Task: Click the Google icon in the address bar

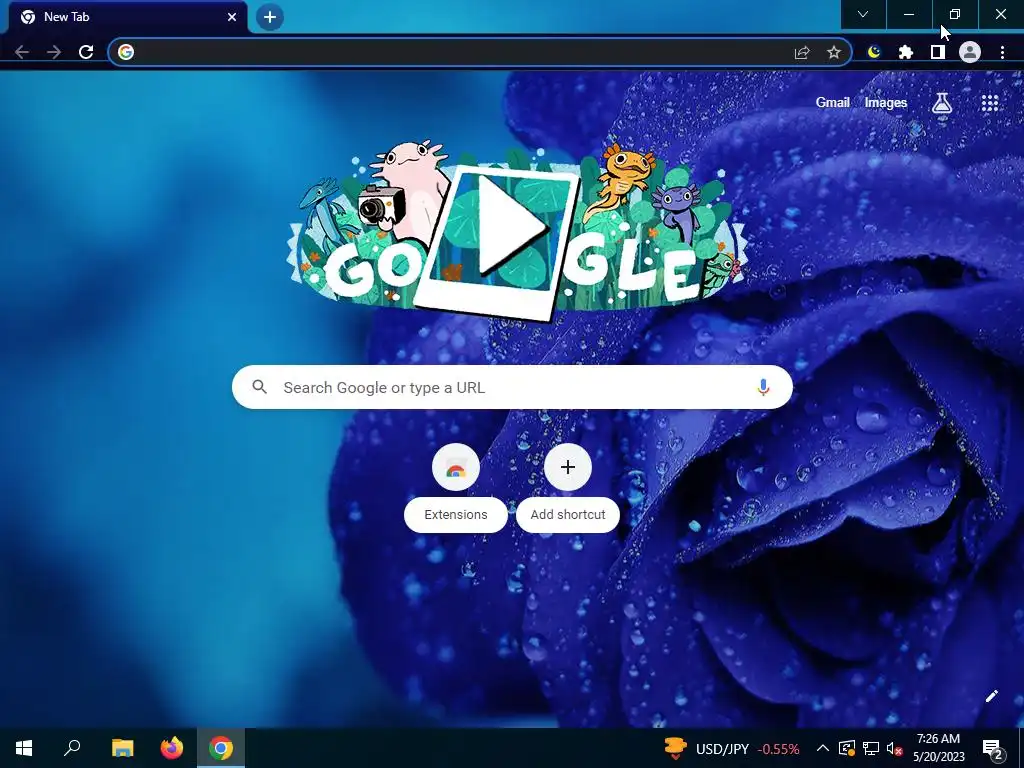Action: [x=126, y=52]
